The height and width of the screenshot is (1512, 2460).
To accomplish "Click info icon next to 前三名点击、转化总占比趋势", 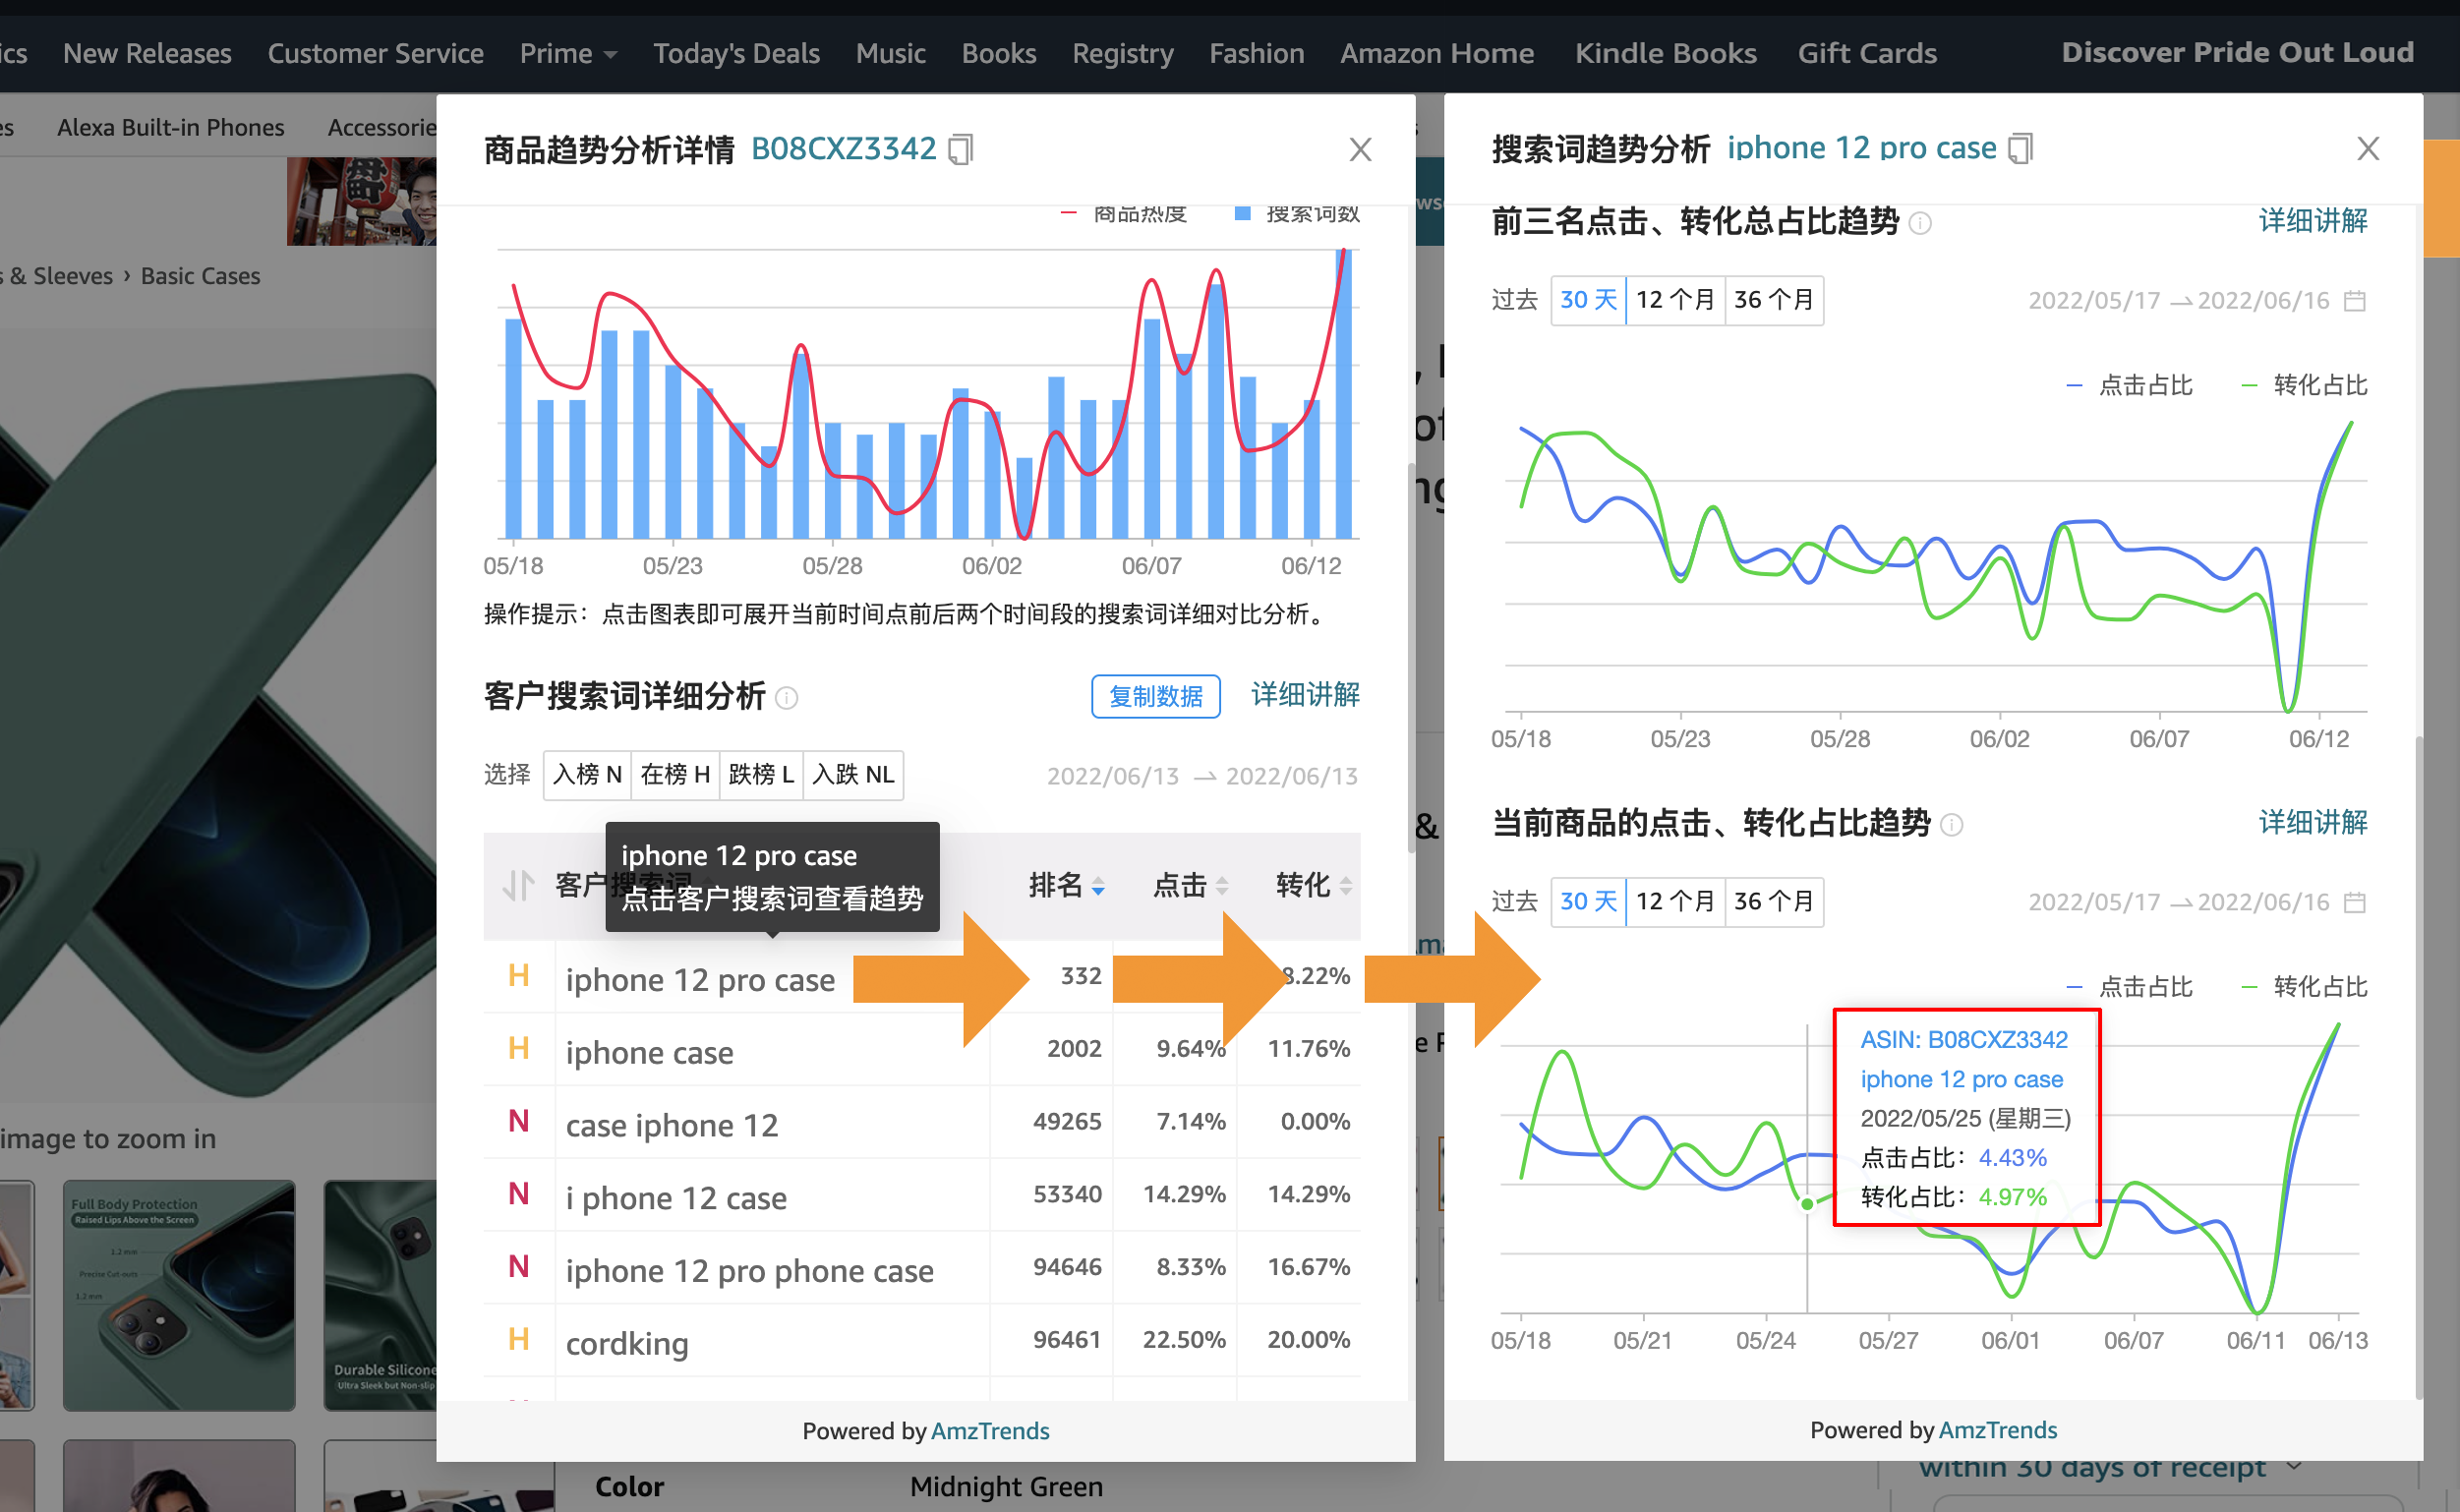I will (x=1920, y=223).
